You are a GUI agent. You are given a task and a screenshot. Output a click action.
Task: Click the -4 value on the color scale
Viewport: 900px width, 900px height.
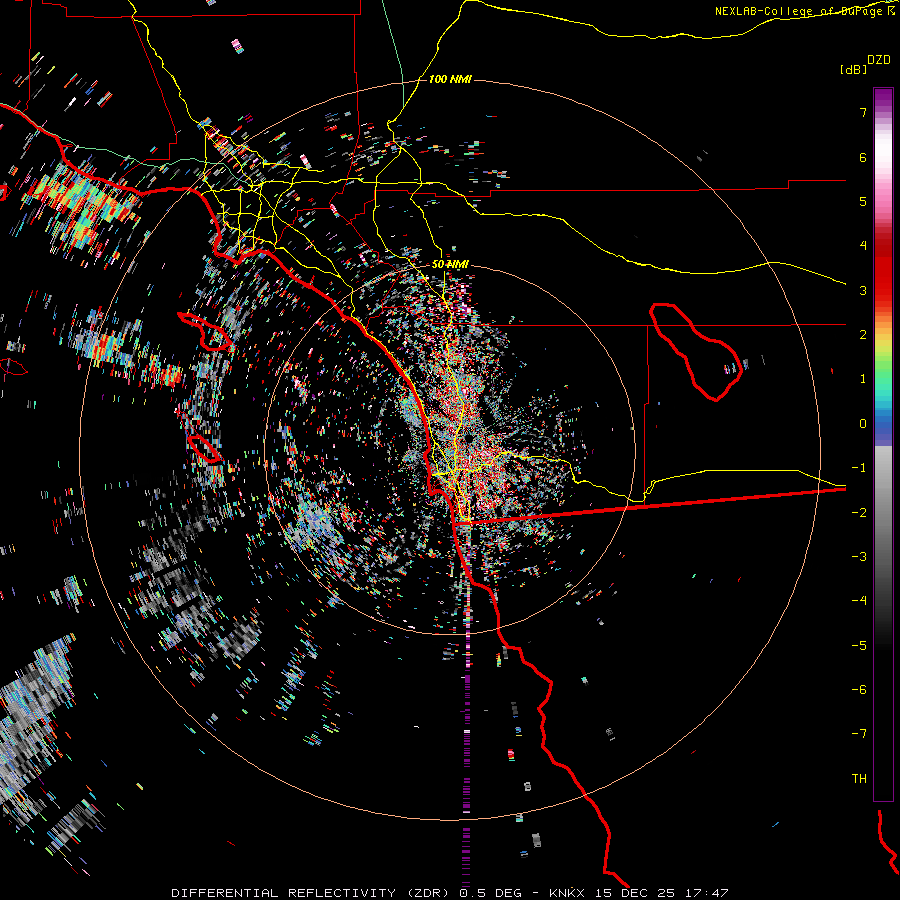point(859,601)
